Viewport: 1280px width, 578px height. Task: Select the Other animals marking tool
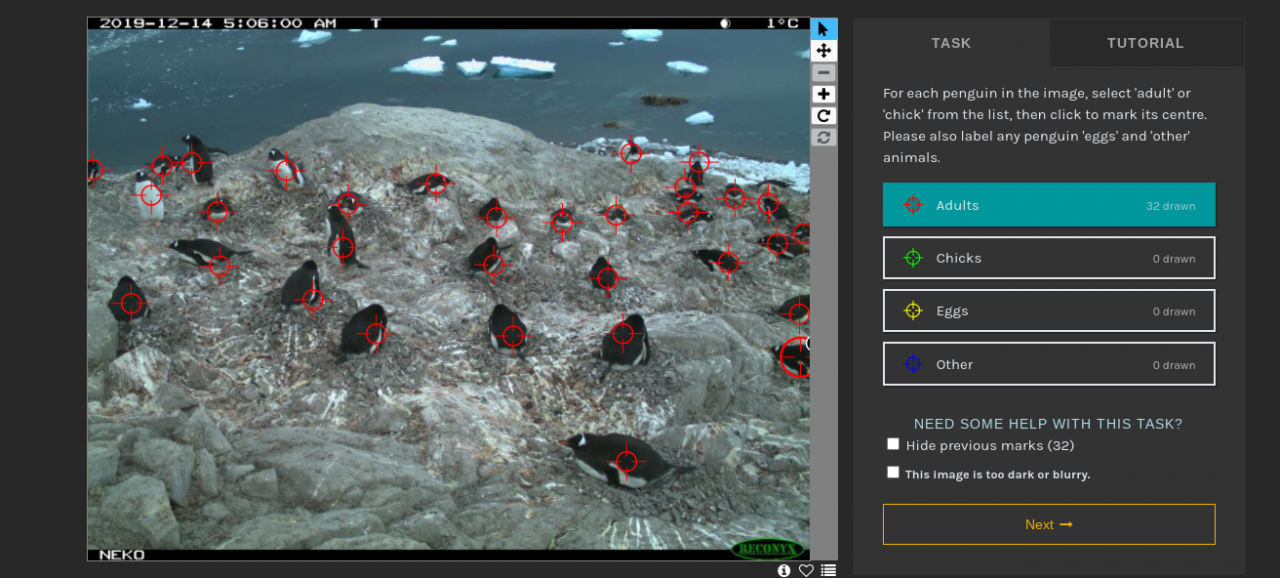(x=1049, y=364)
